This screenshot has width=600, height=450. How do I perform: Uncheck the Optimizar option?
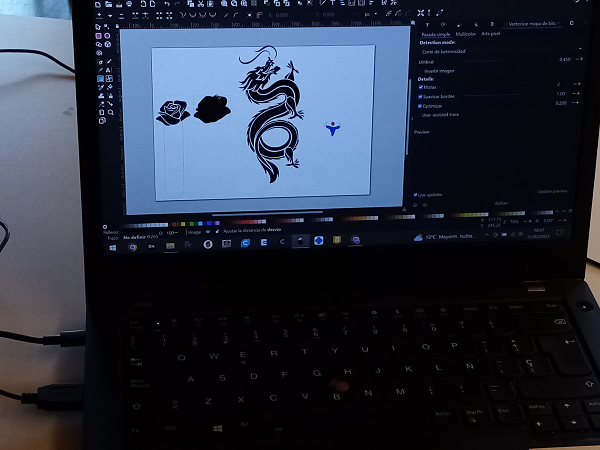[x=421, y=104]
